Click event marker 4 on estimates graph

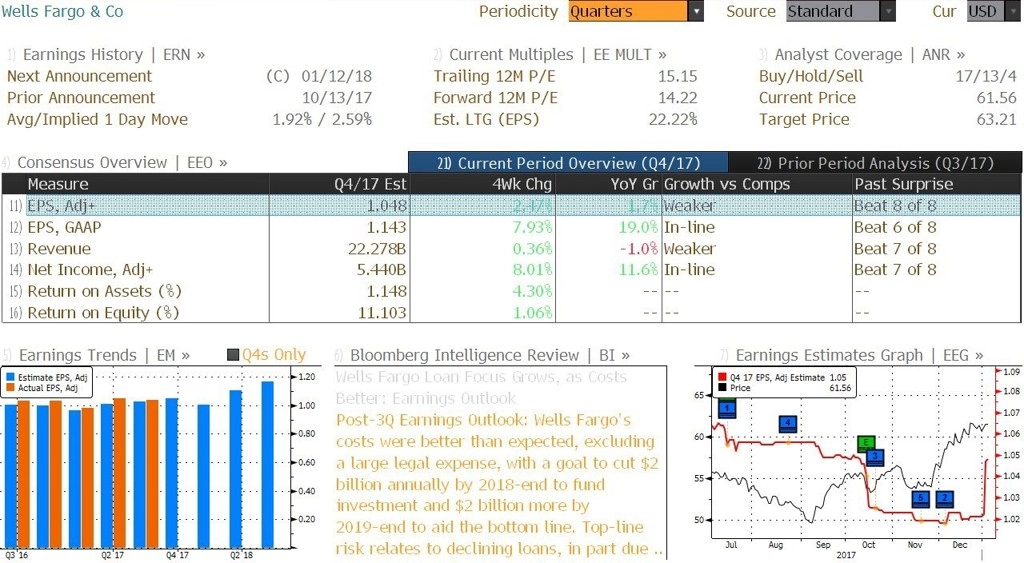click(788, 423)
